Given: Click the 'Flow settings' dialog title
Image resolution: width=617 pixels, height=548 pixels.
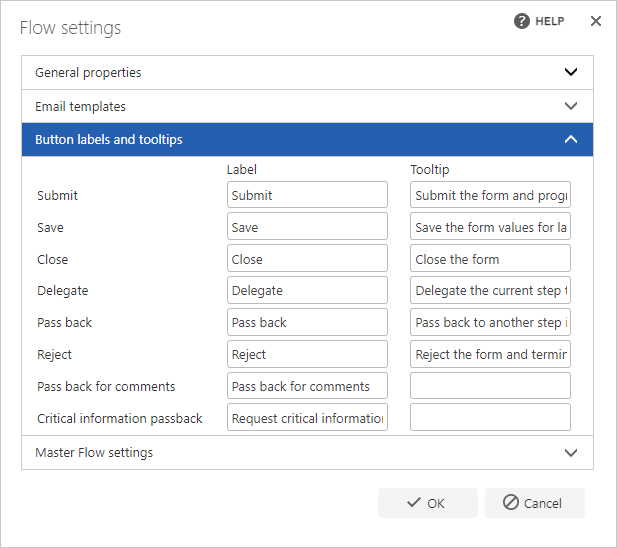Looking at the screenshot, I should click(x=70, y=28).
